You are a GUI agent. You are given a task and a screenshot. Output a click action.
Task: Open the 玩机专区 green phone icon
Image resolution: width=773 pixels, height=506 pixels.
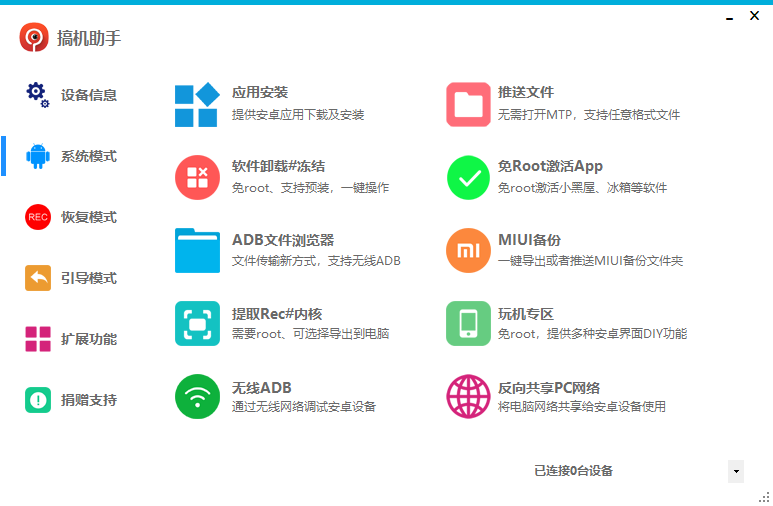pos(468,324)
